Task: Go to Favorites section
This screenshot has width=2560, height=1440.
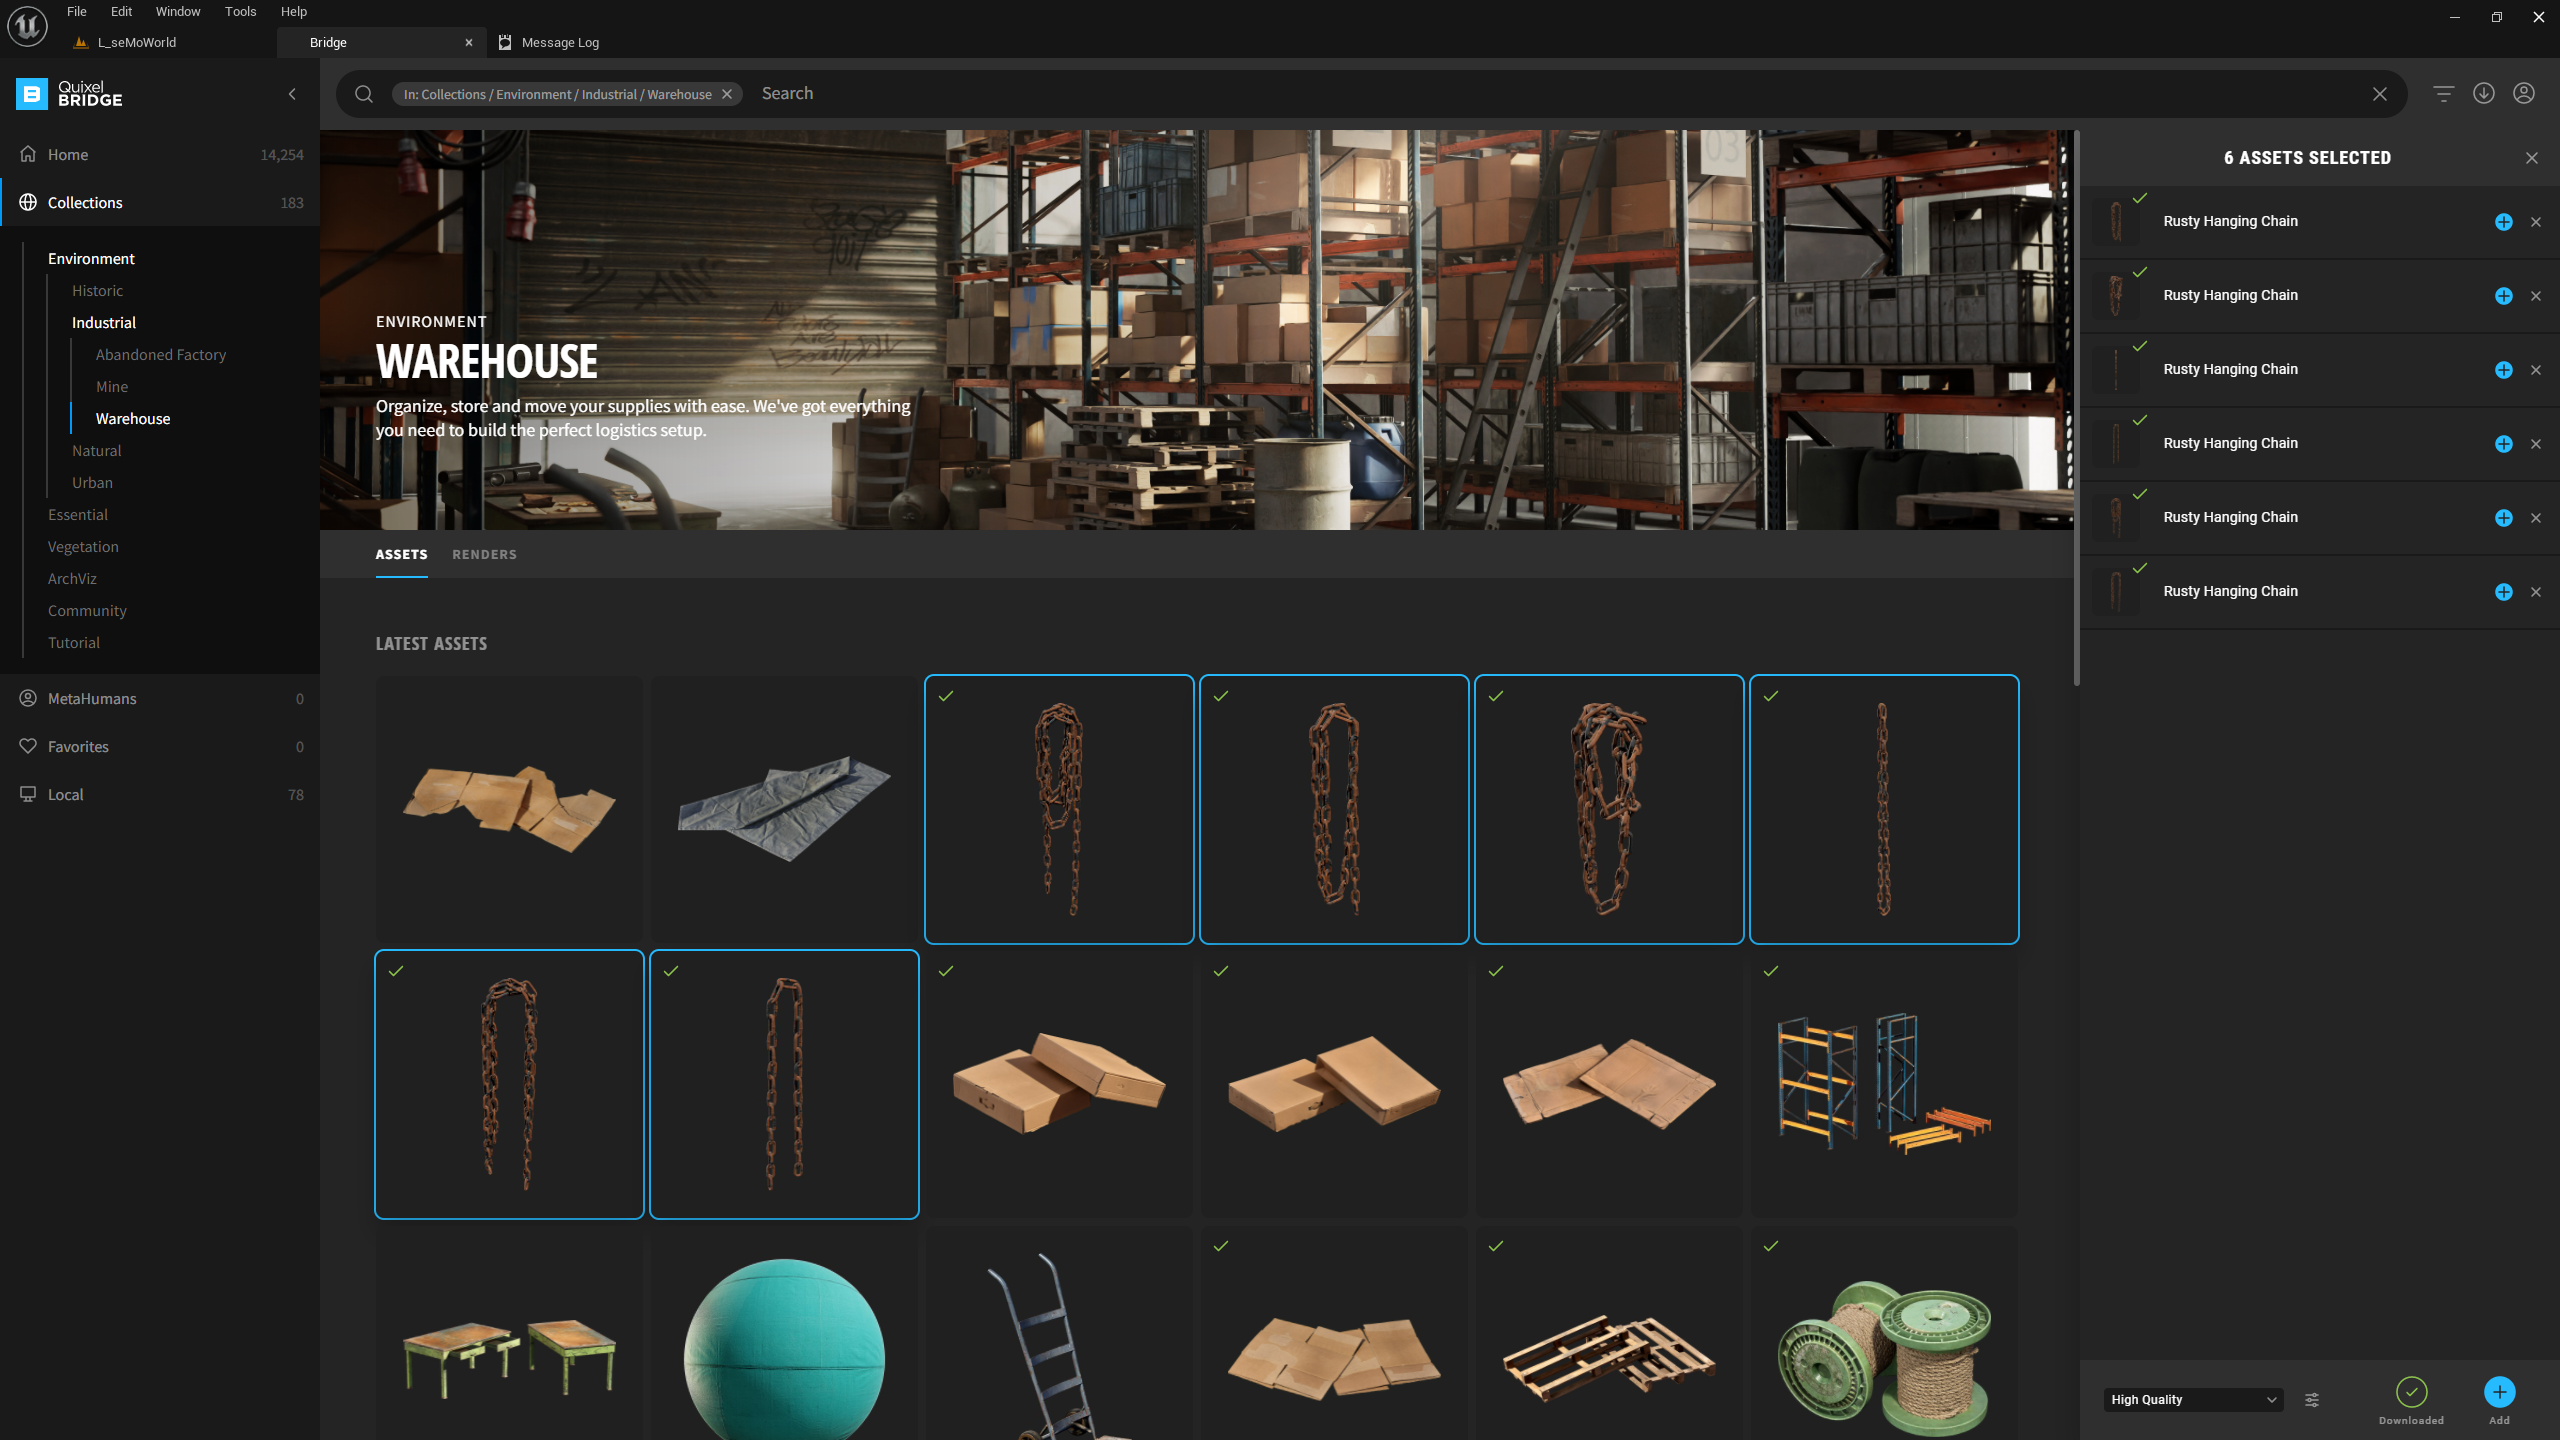Action: click(78, 747)
